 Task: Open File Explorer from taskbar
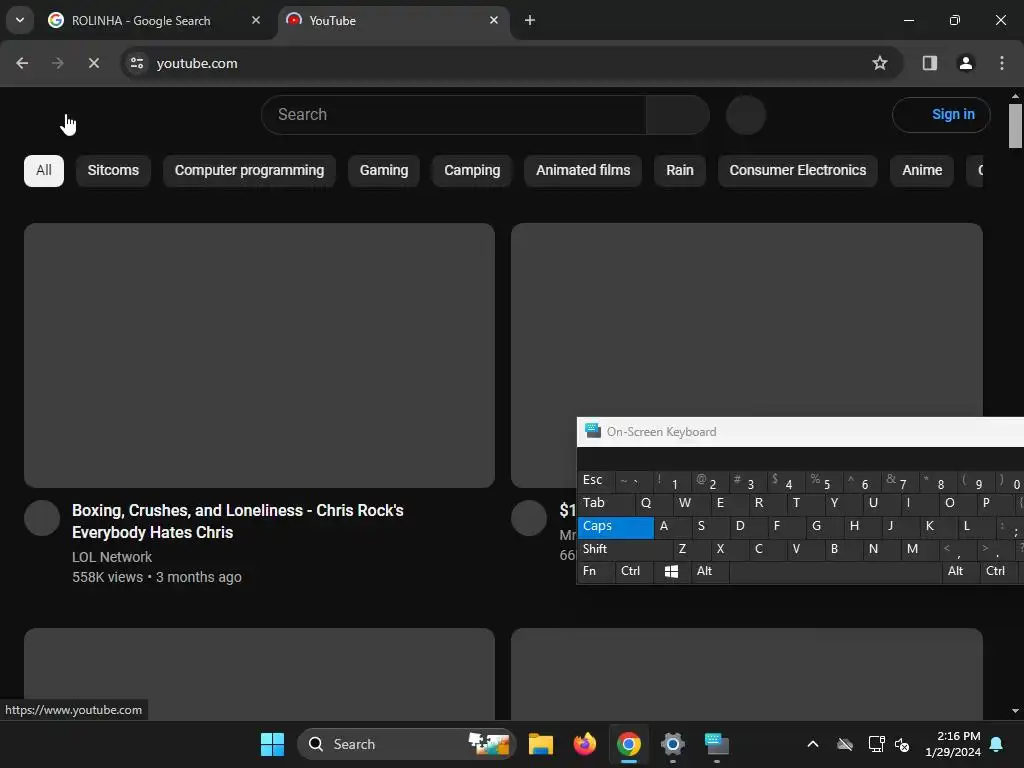541,744
